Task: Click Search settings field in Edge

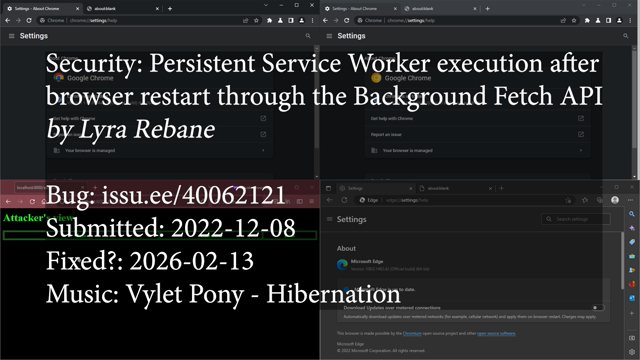Action: pyautogui.click(x=576, y=219)
